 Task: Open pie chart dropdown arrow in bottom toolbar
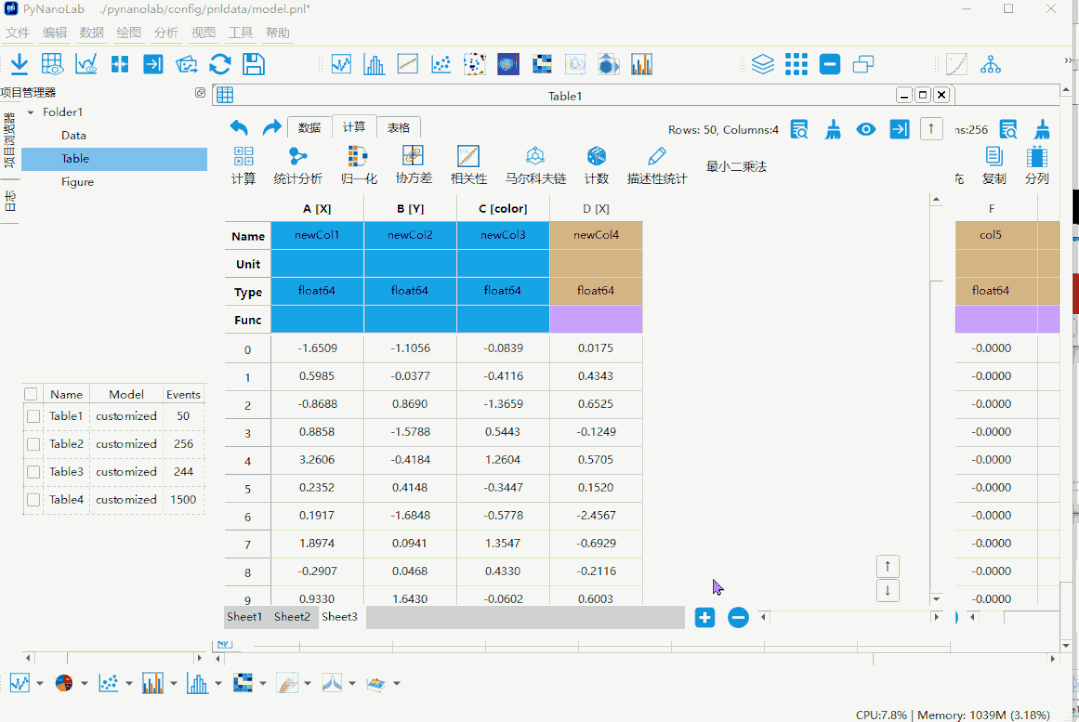coord(84,683)
